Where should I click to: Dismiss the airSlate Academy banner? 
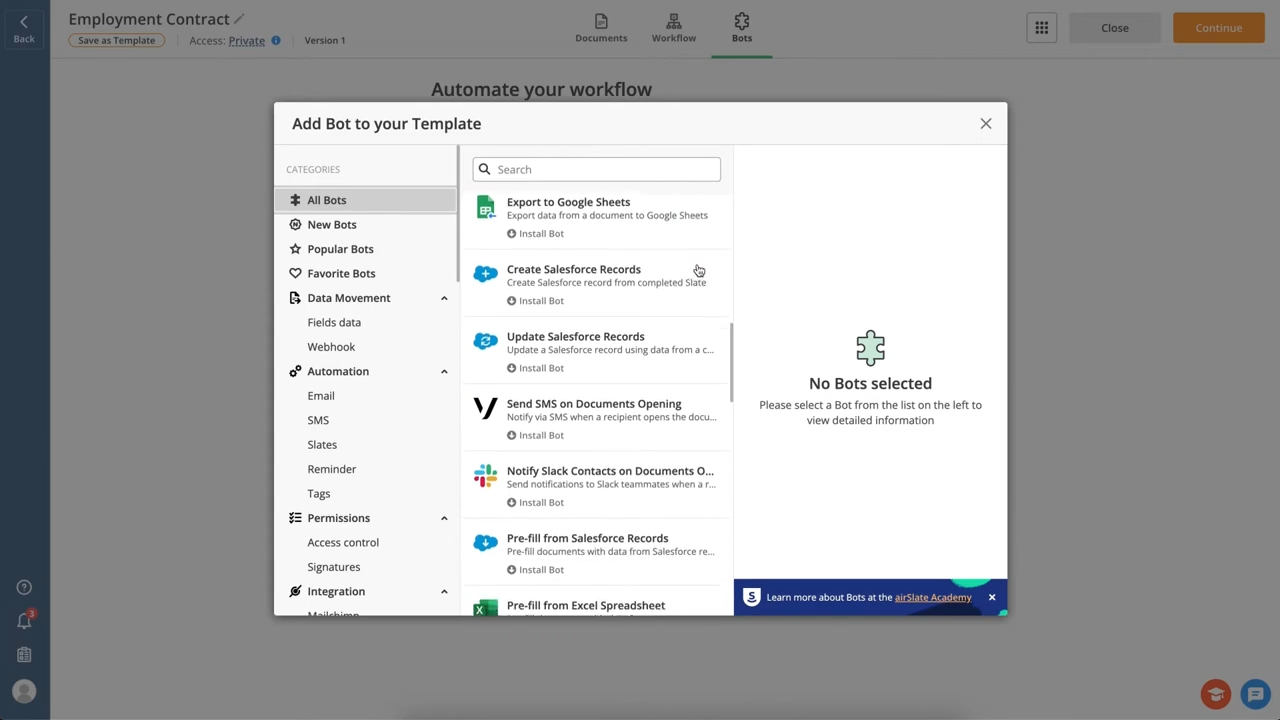992,597
